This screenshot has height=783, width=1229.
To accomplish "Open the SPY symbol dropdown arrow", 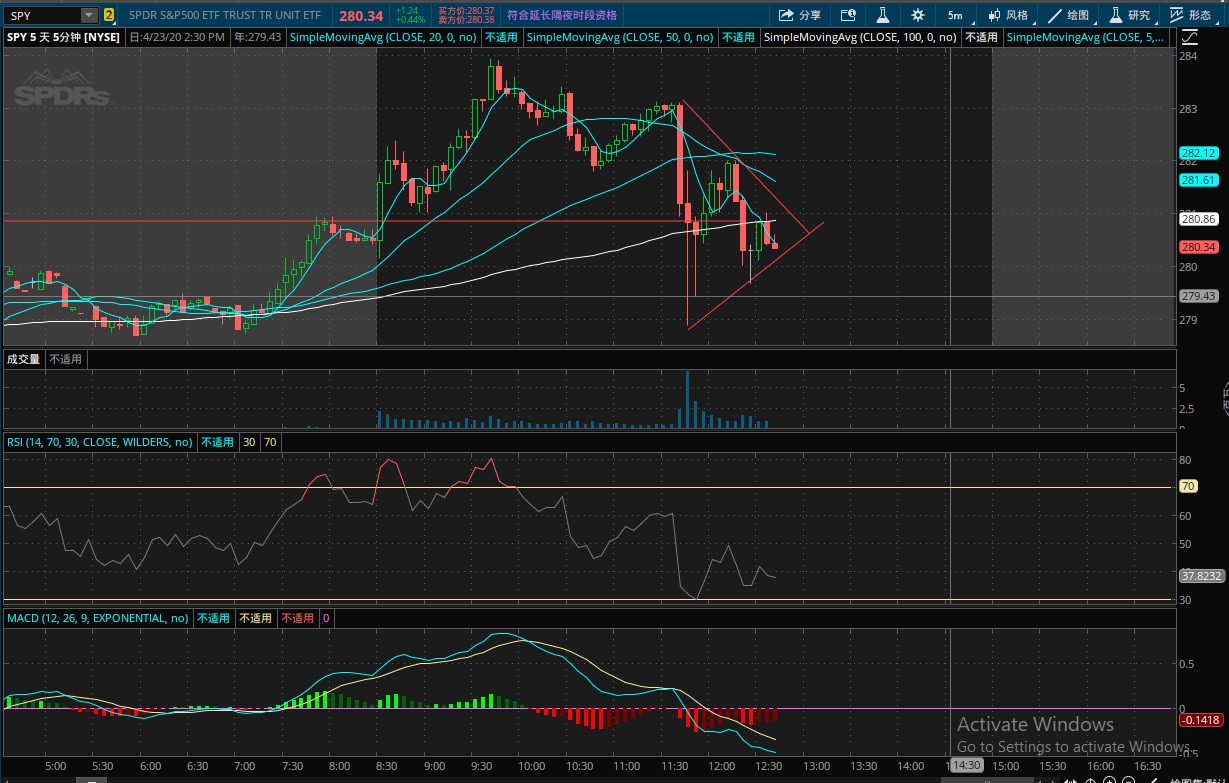I will (89, 15).
